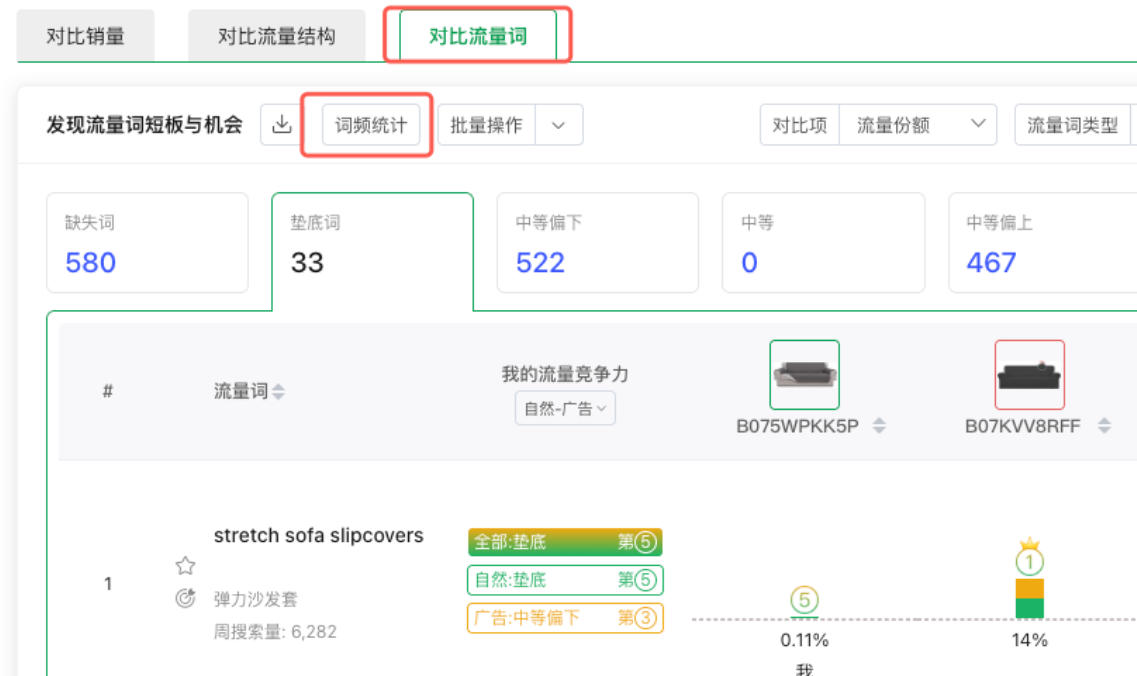1137x676 pixels.
Task: Click the rank 5 circle marker
Action: click(x=804, y=601)
